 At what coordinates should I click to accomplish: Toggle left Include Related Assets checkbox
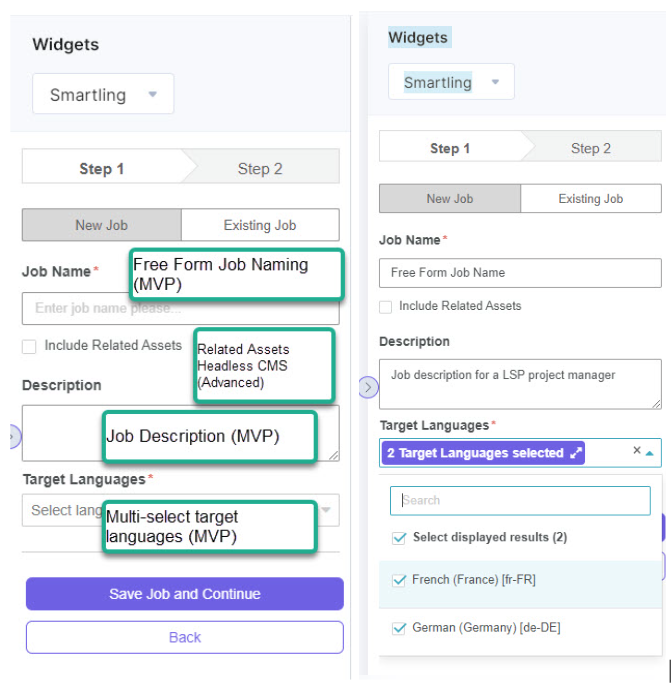[30, 346]
